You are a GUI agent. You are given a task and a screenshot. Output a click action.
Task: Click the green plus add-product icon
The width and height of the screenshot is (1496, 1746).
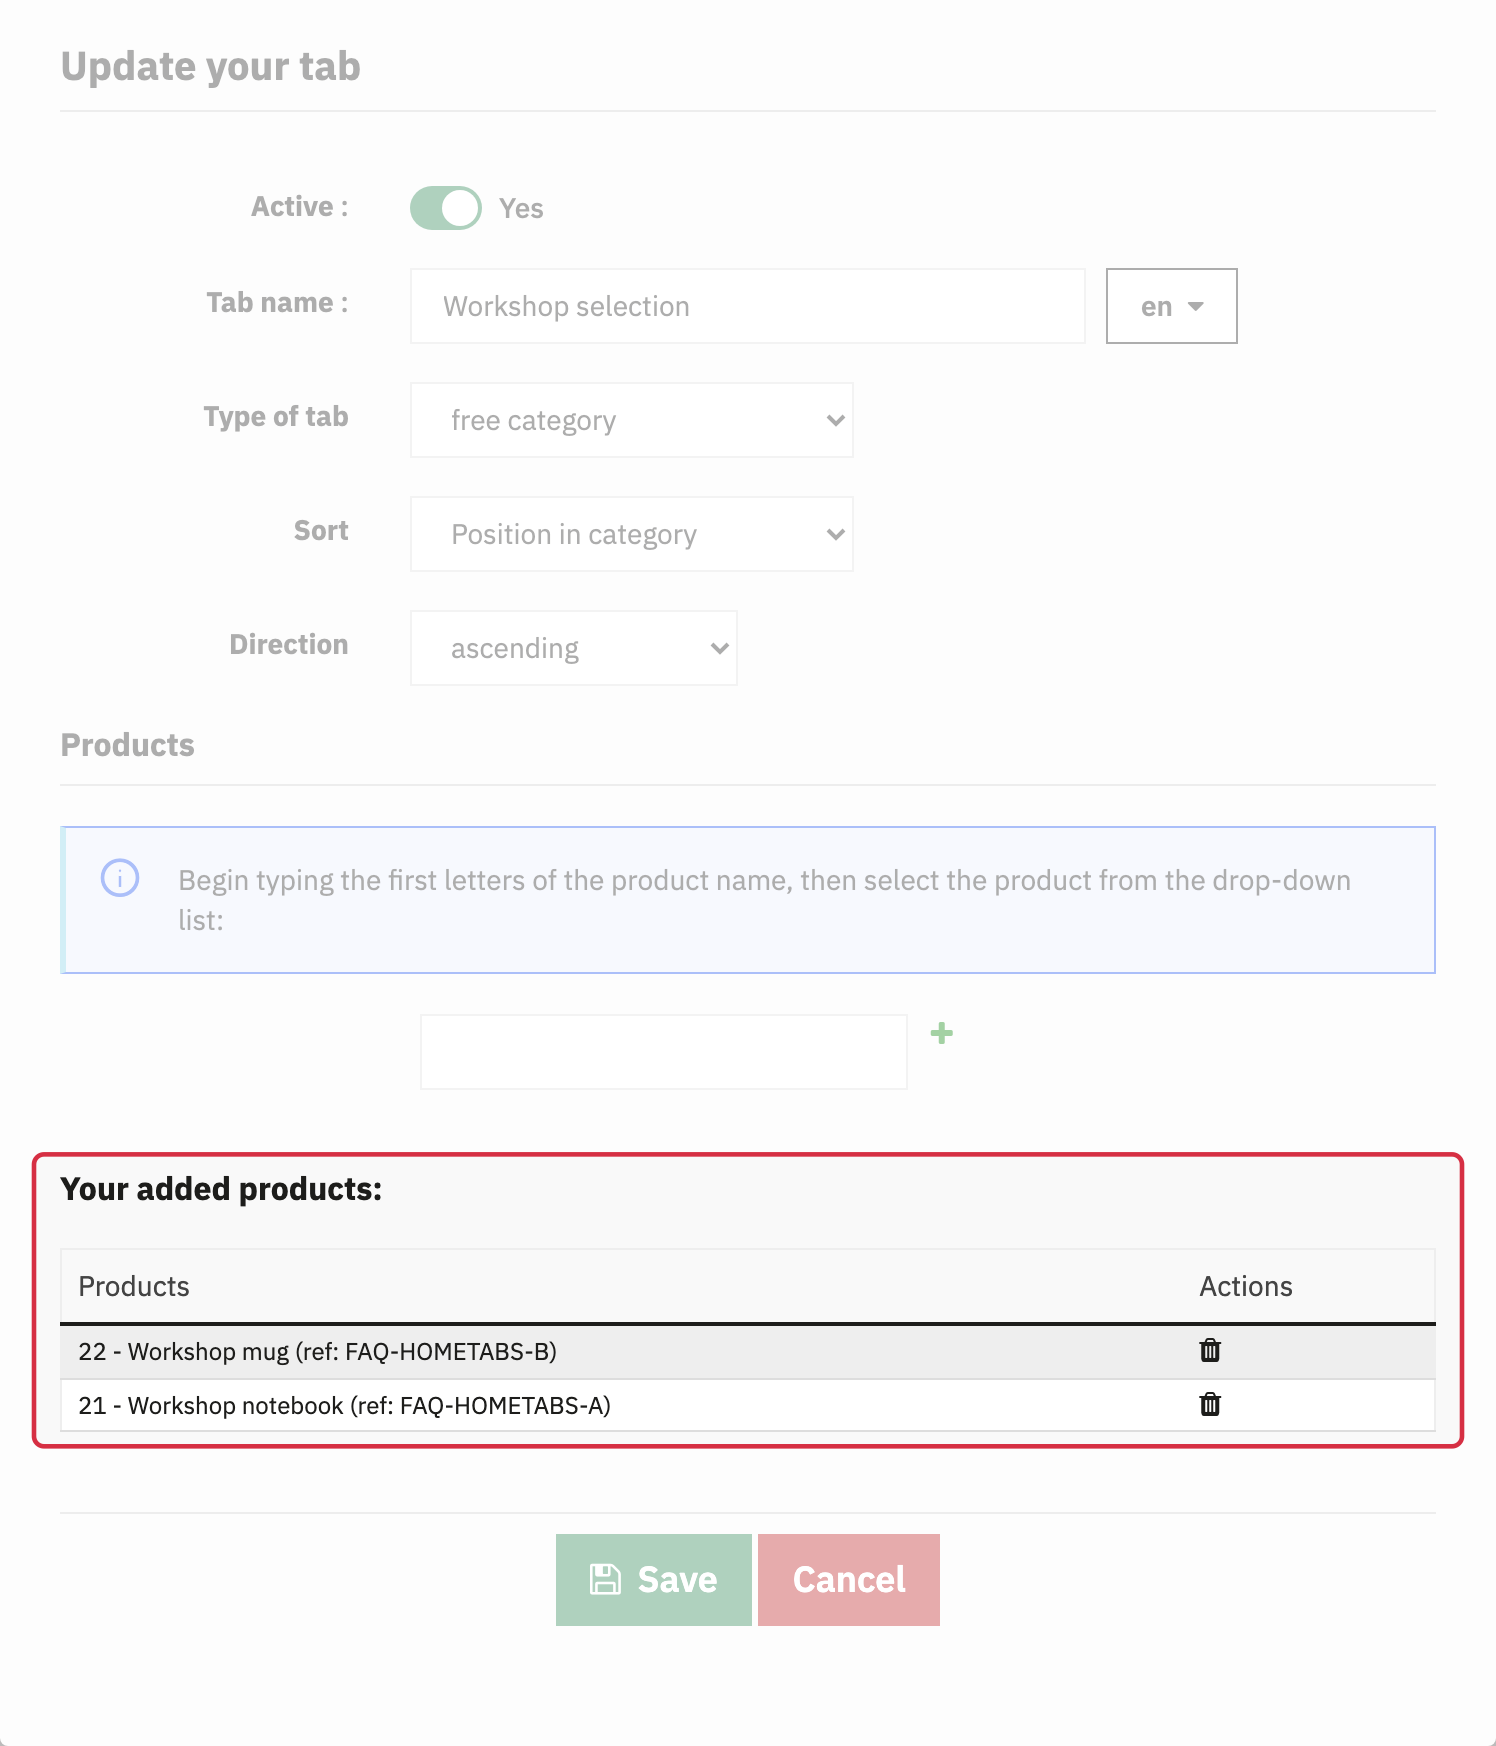[941, 1033]
